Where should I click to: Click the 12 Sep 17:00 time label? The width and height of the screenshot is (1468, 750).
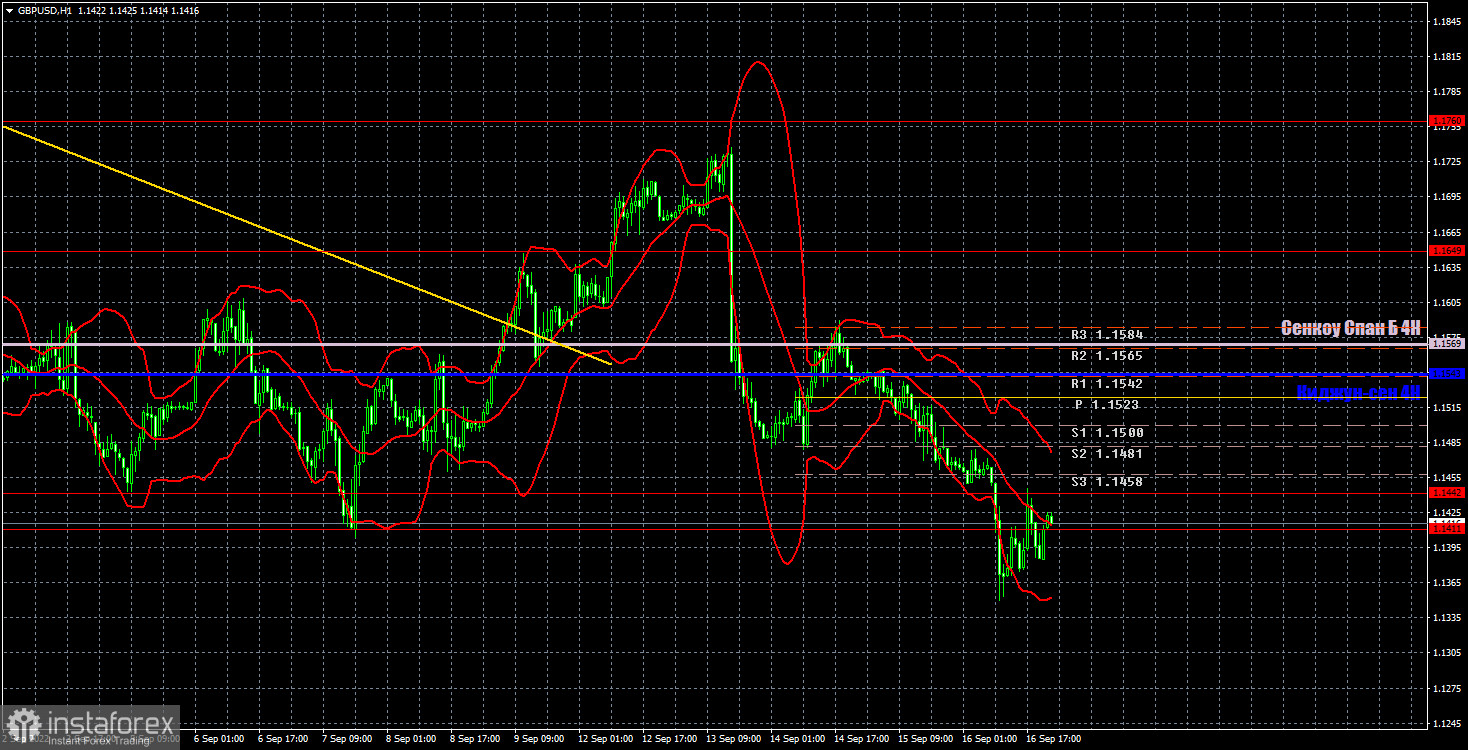coord(669,739)
